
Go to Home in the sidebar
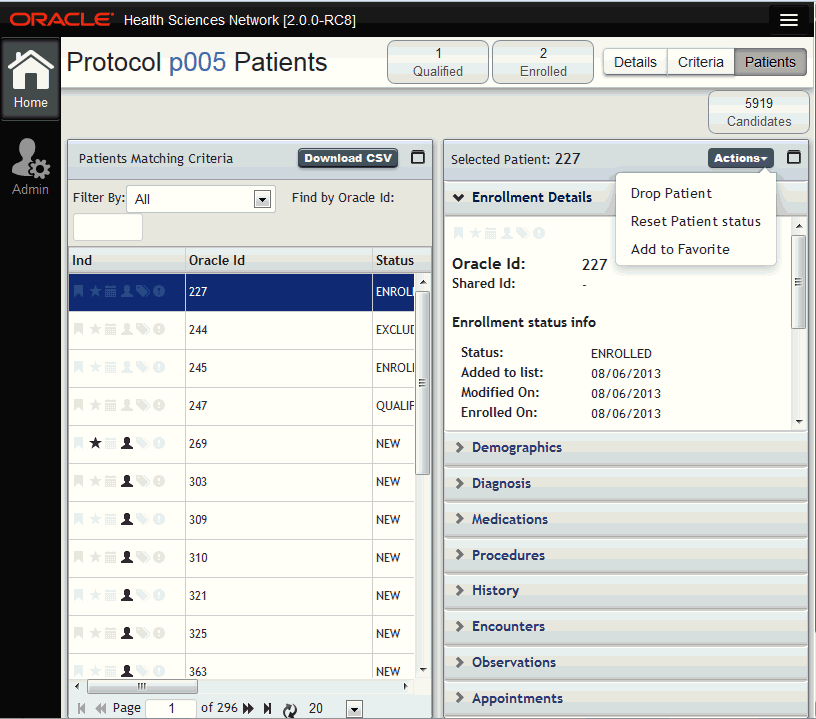30,79
